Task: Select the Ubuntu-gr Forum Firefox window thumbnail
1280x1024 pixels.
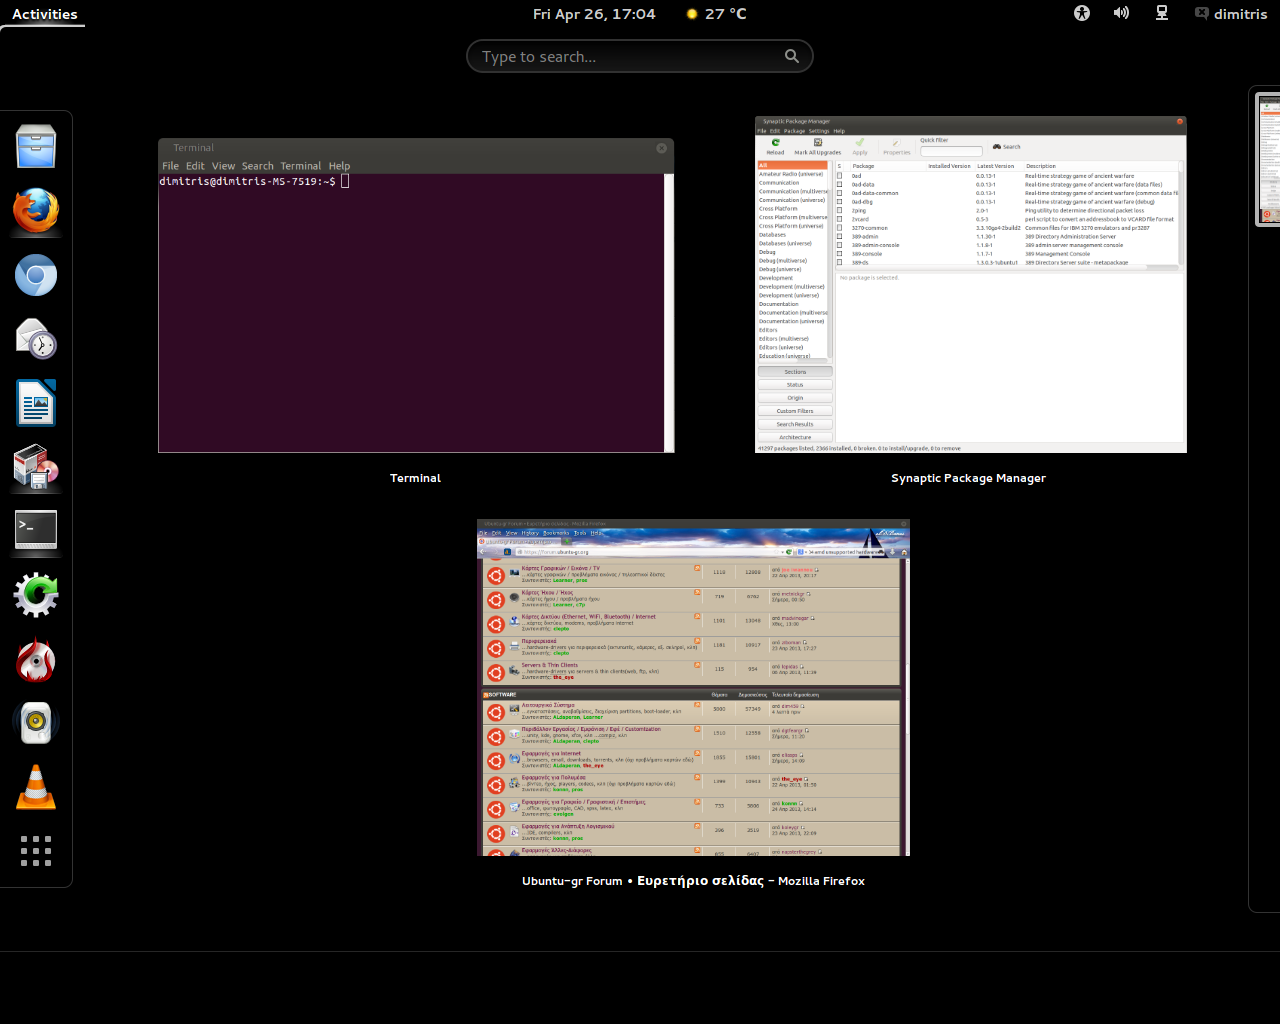Action: click(x=693, y=687)
